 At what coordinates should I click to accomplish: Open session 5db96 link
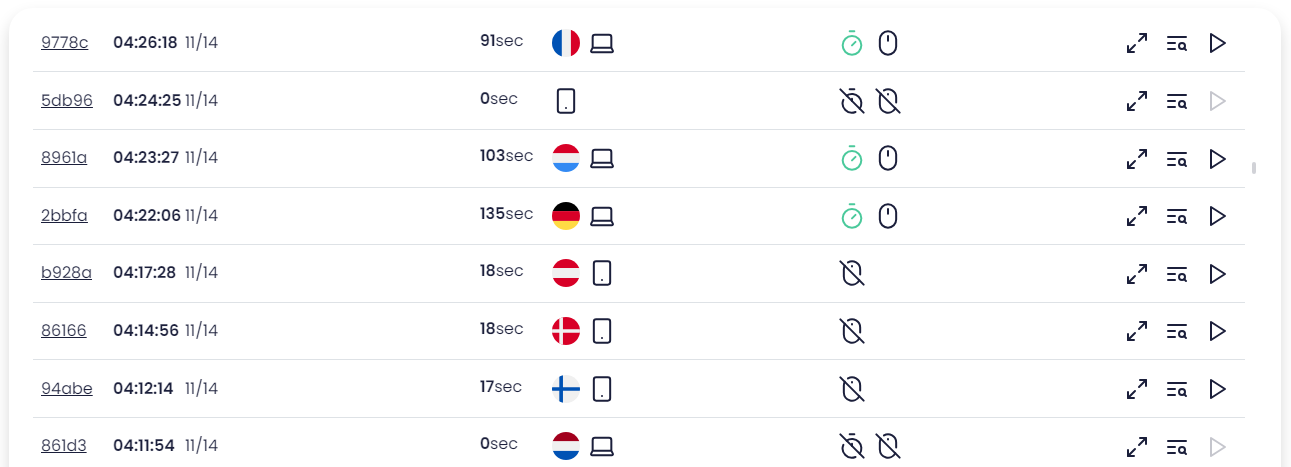[66, 100]
